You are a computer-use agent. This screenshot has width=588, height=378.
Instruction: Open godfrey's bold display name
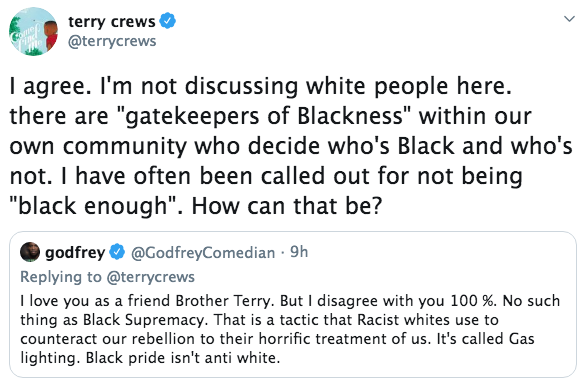[x=75, y=252]
